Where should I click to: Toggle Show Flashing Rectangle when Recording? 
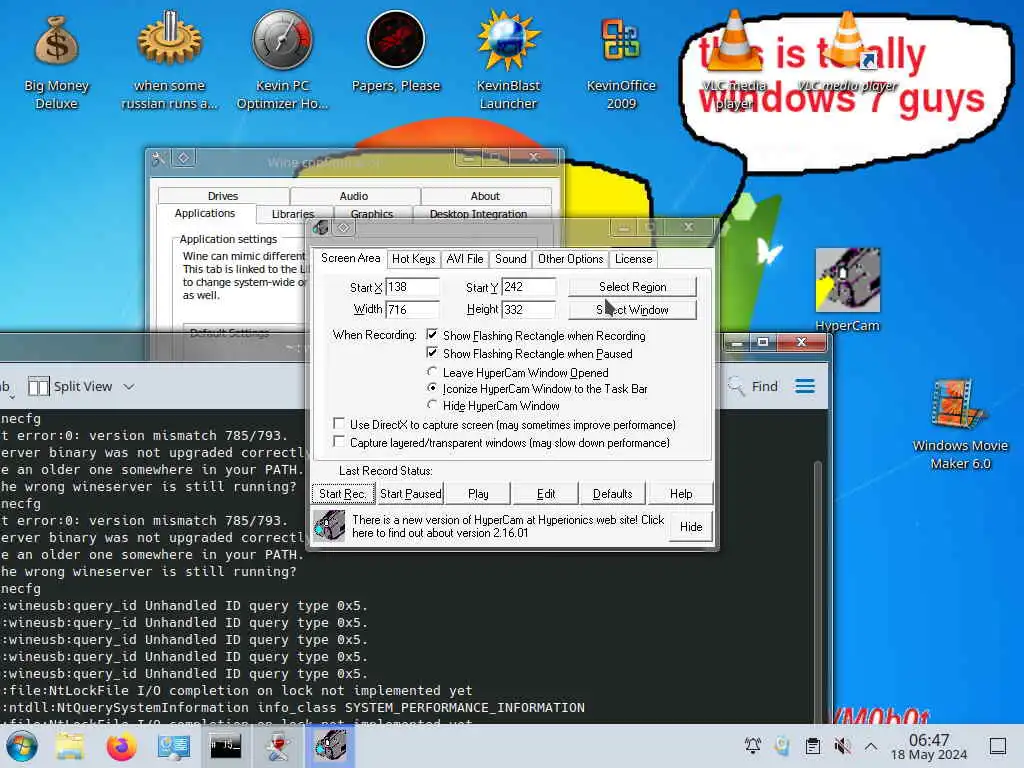point(432,334)
